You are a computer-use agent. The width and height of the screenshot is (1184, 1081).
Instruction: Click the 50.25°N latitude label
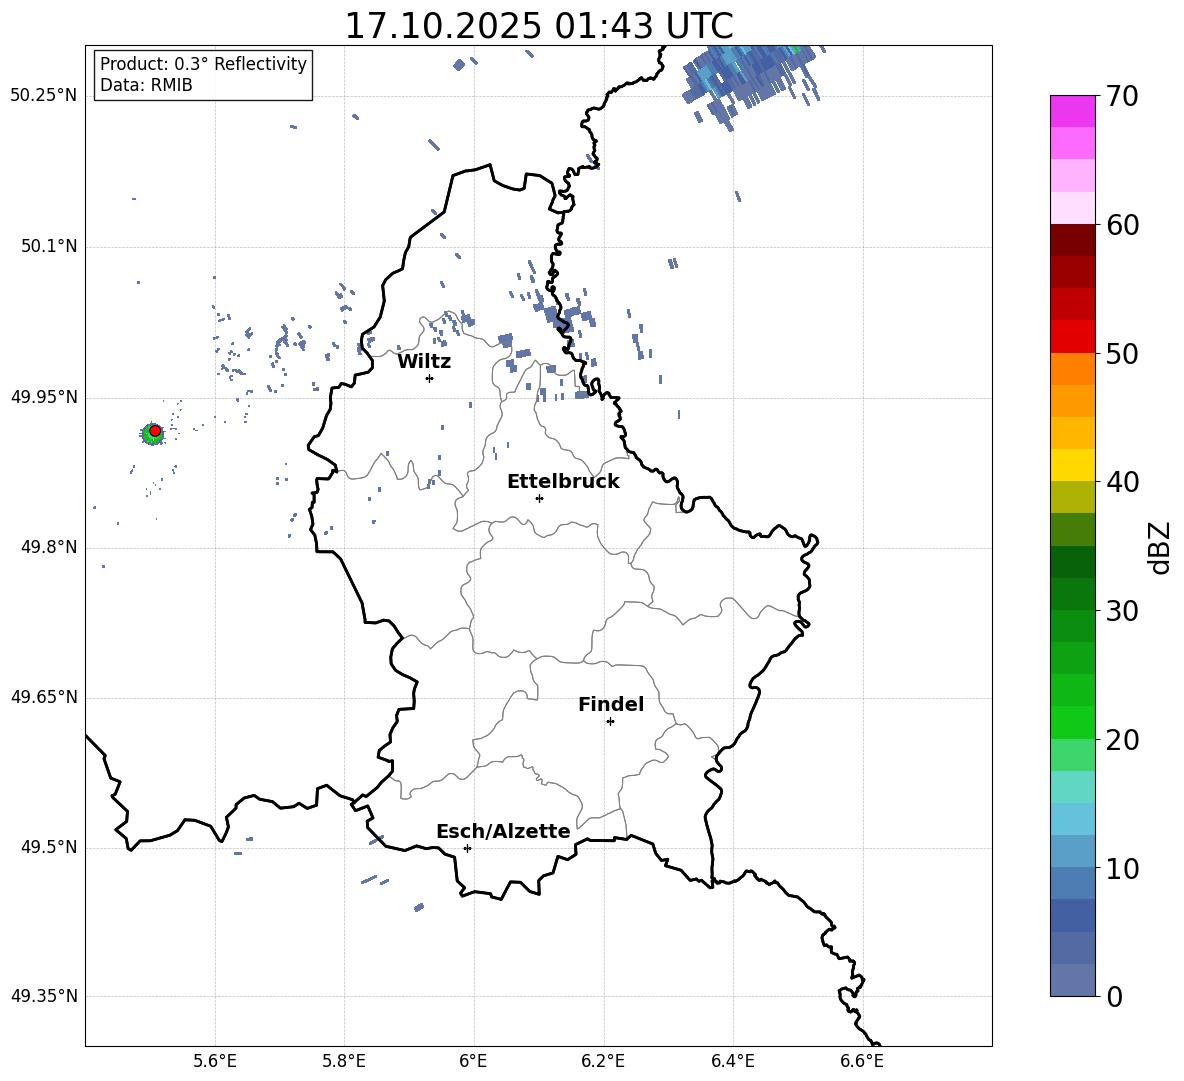[44, 96]
